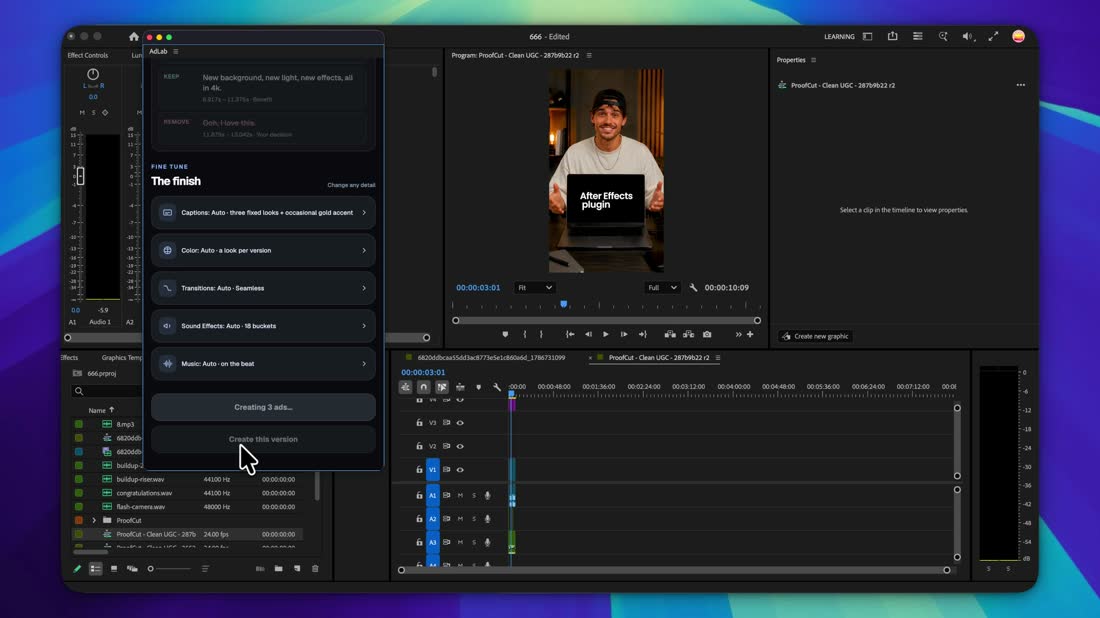The image size is (1100, 618).
Task: Toggle V1 track targeting
Action: coord(433,470)
